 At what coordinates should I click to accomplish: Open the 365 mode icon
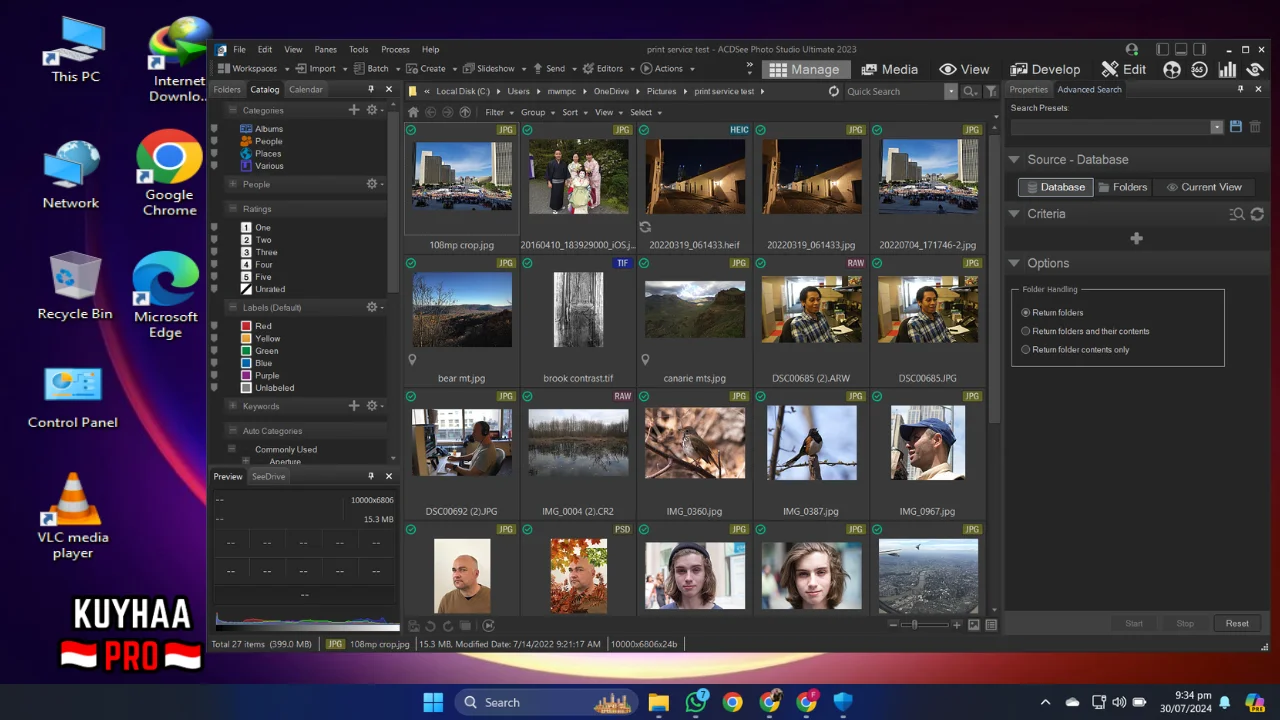tap(1199, 69)
